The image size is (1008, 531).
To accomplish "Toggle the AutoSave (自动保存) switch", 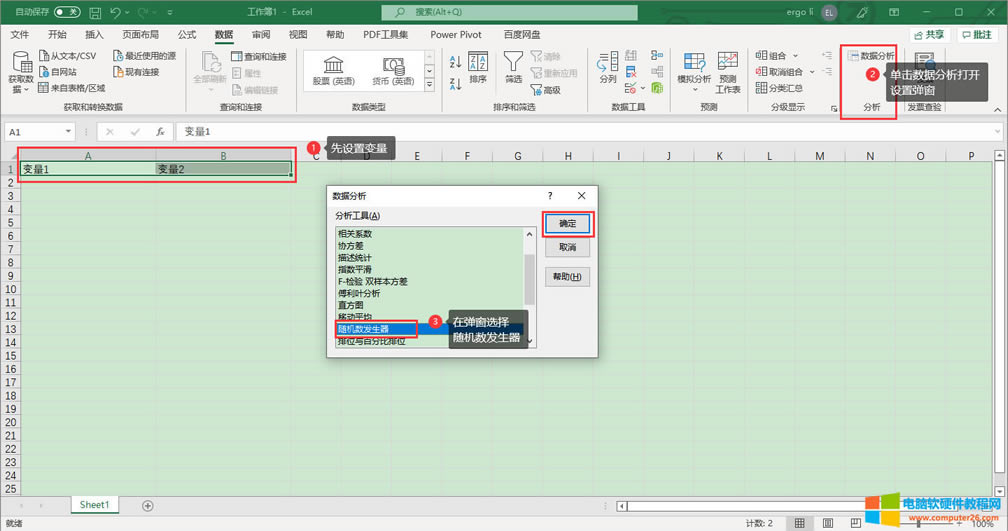I will 67,12.
